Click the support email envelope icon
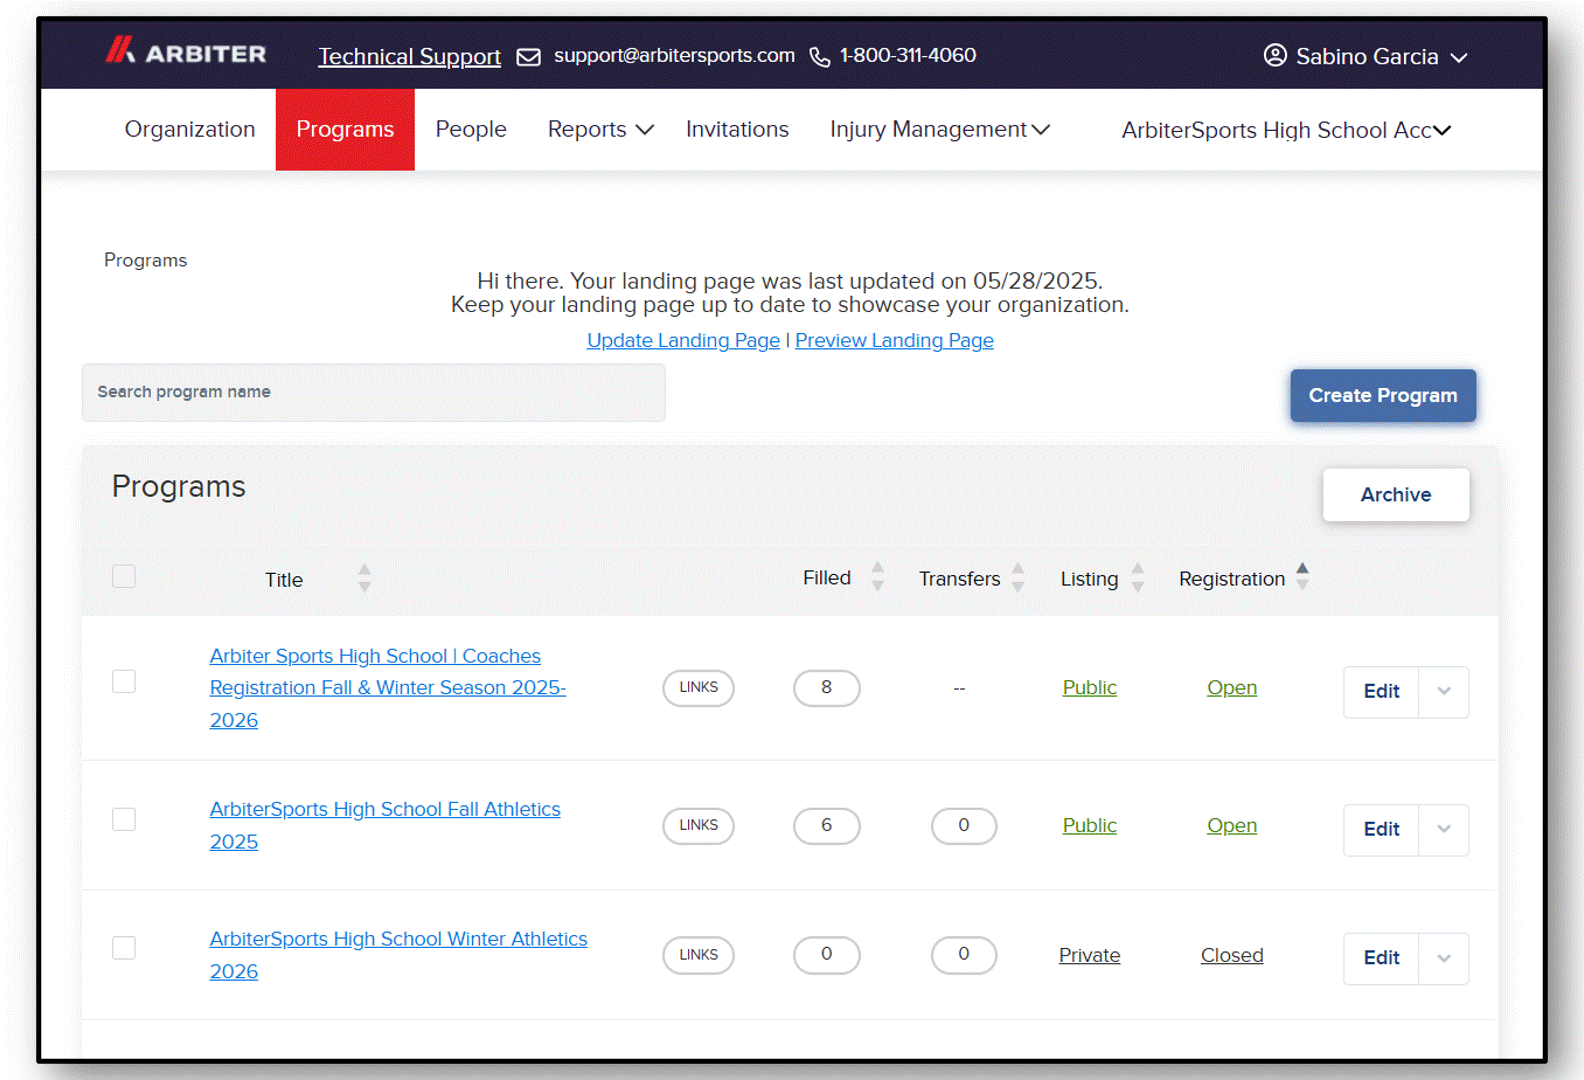The image size is (1584, 1080). (x=528, y=57)
